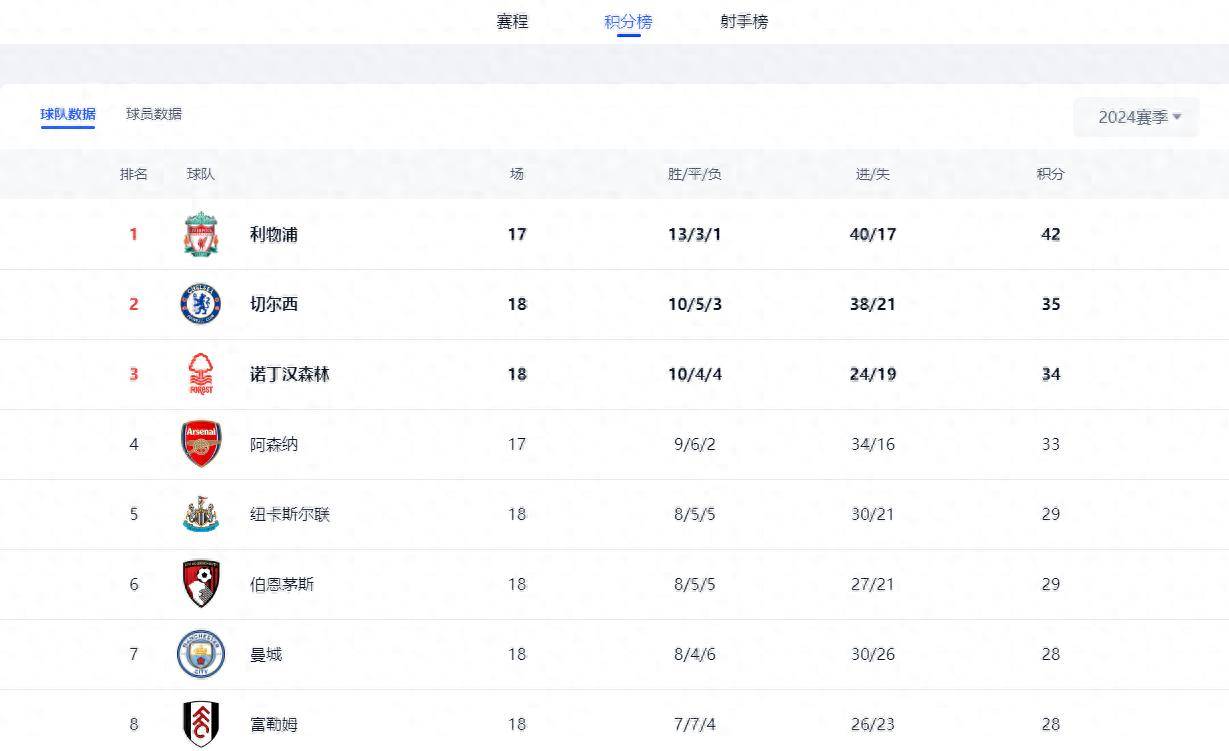Click the Fulham club crest icon

click(201, 724)
